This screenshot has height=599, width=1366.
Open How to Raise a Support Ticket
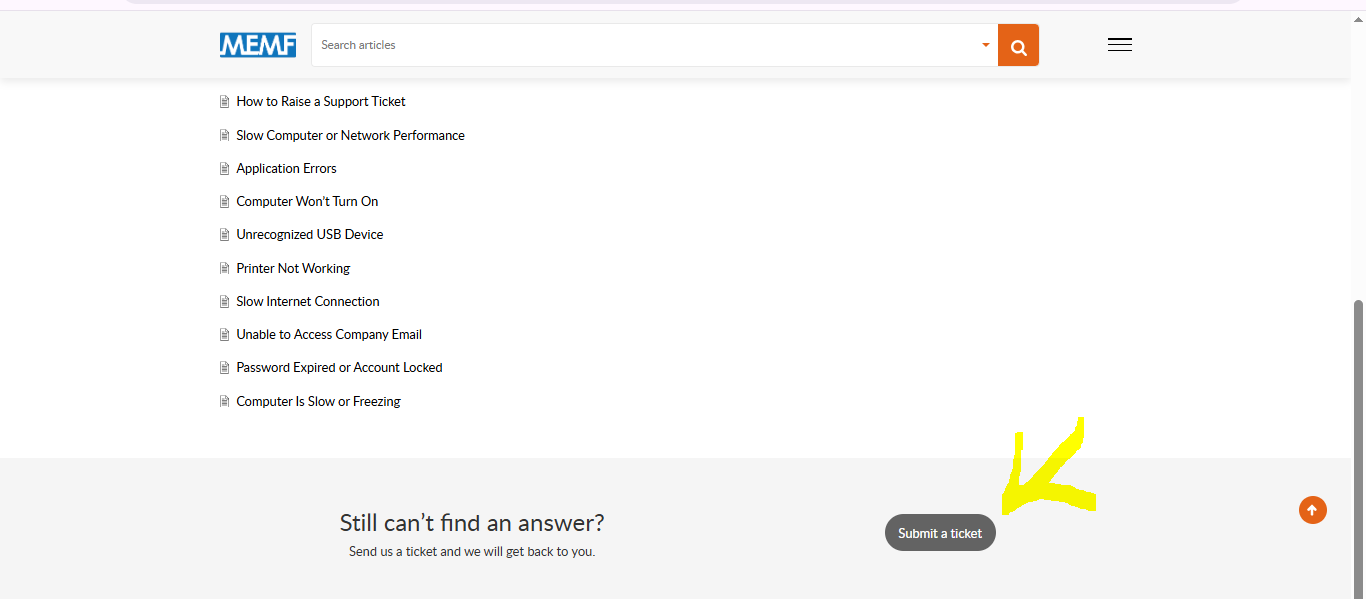tap(321, 102)
